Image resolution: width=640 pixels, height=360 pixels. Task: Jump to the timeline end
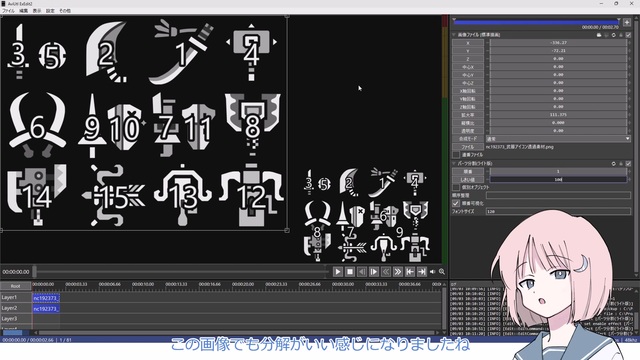(421, 271)
